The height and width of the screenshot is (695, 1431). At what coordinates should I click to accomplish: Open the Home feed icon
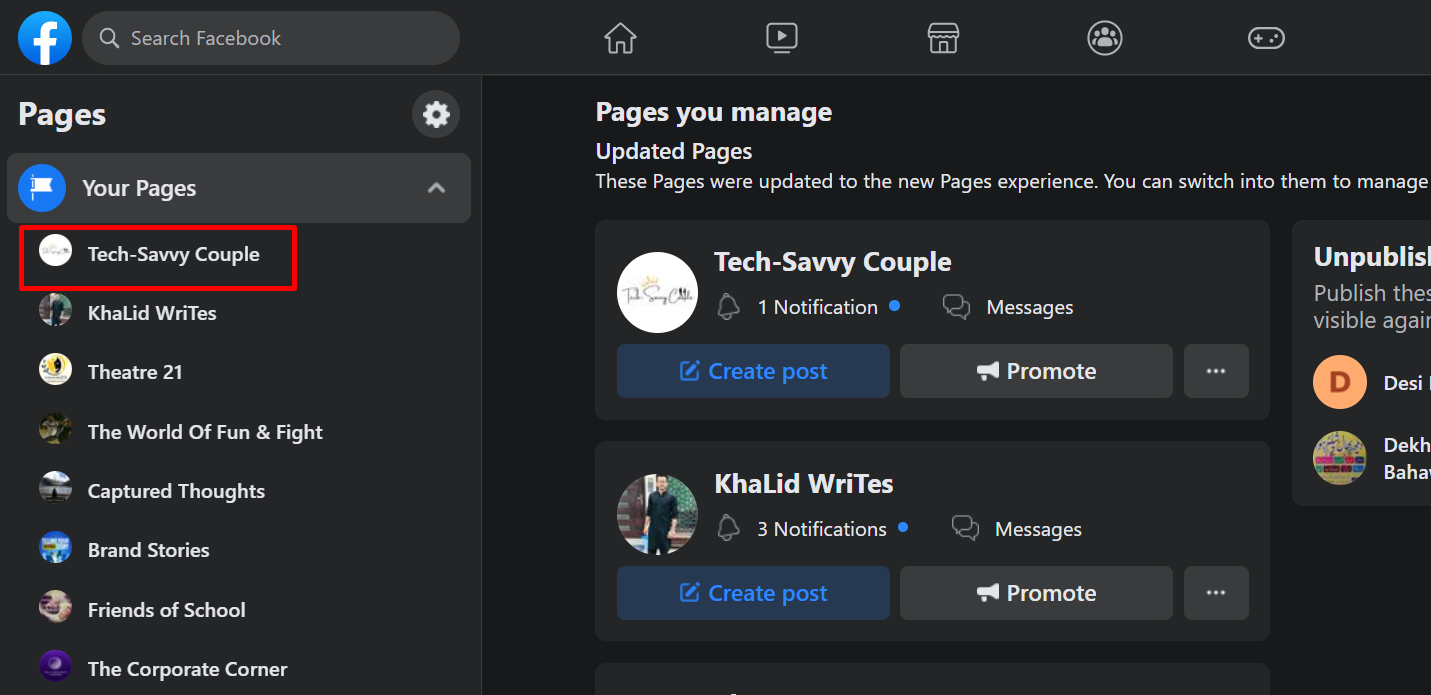[620, 38]
